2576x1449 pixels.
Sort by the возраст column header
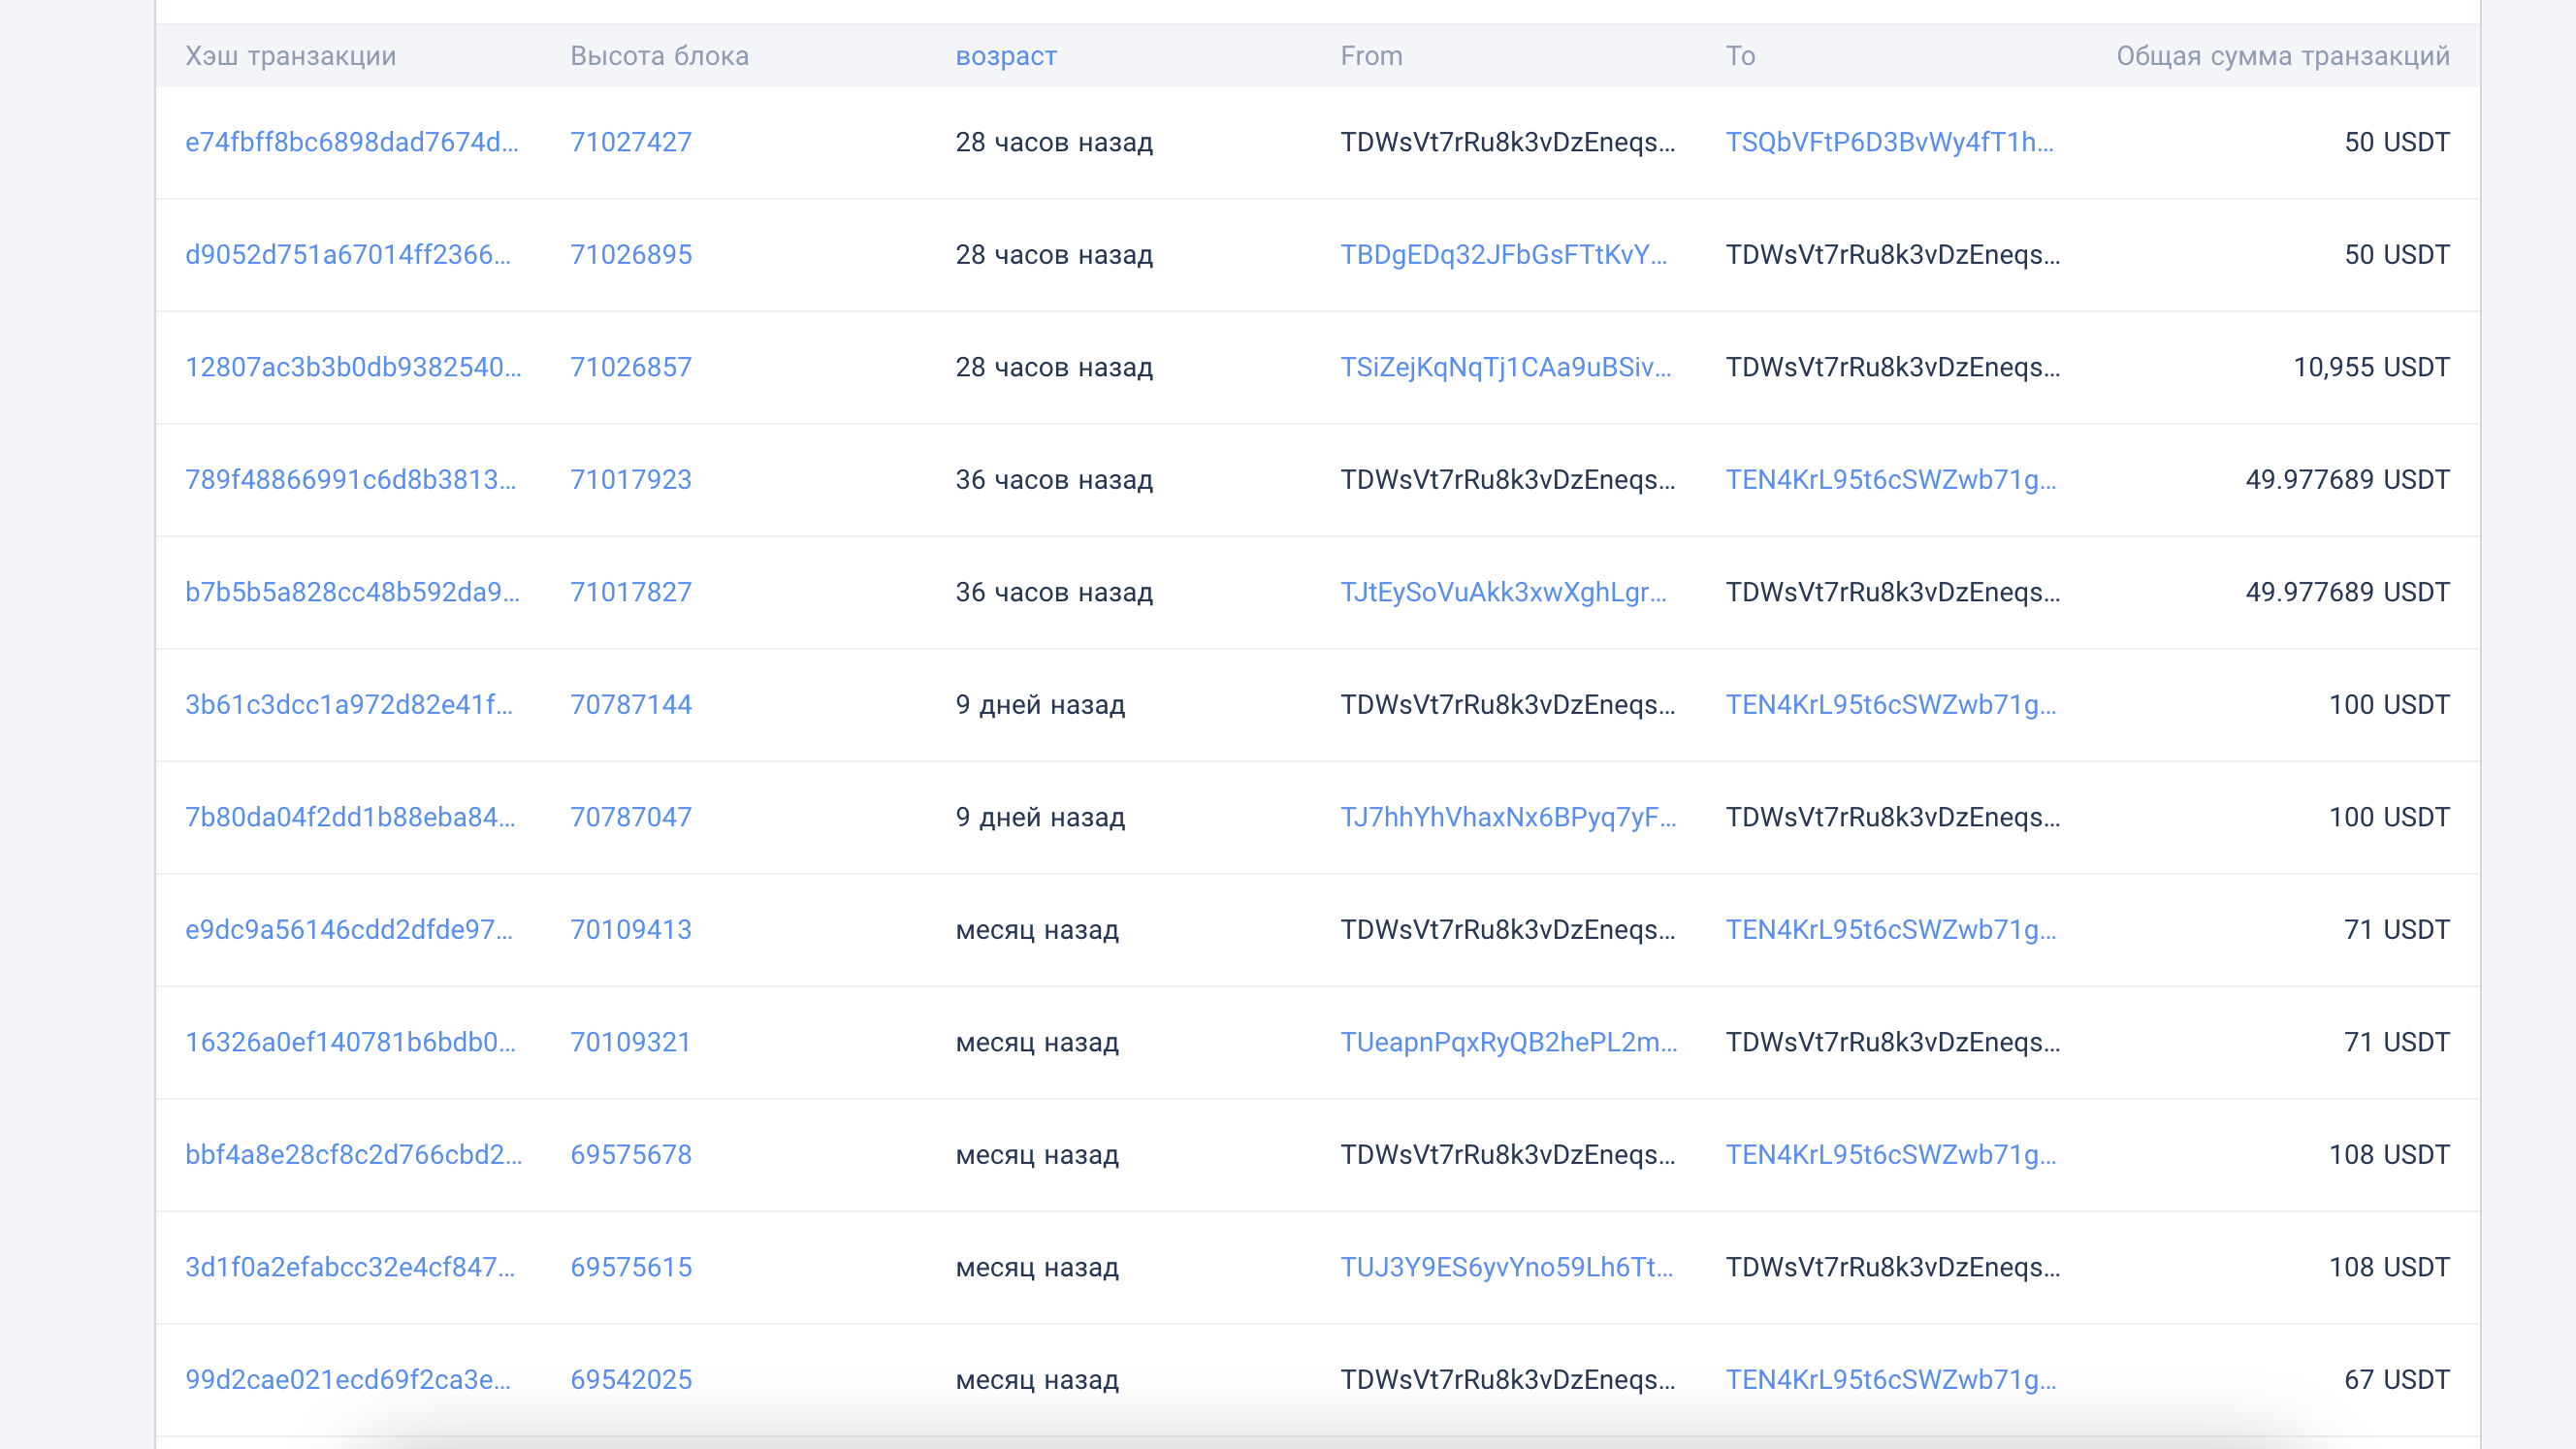1006,56
